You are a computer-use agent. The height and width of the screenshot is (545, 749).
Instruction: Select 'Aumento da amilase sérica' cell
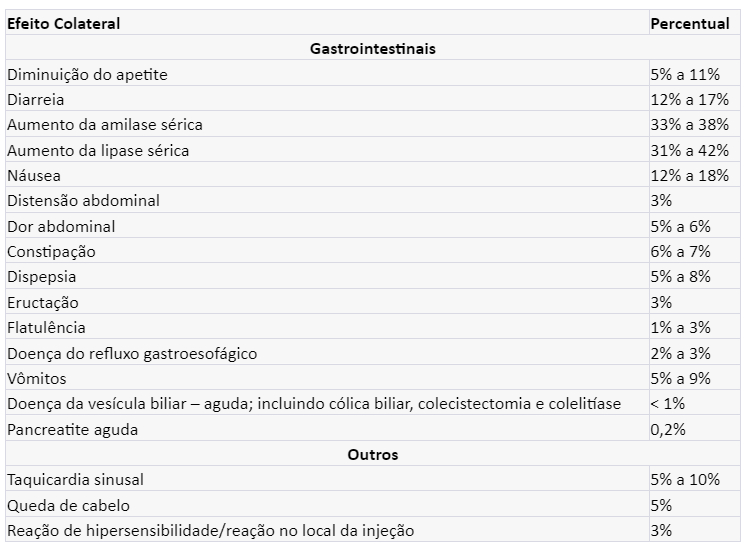105,125
